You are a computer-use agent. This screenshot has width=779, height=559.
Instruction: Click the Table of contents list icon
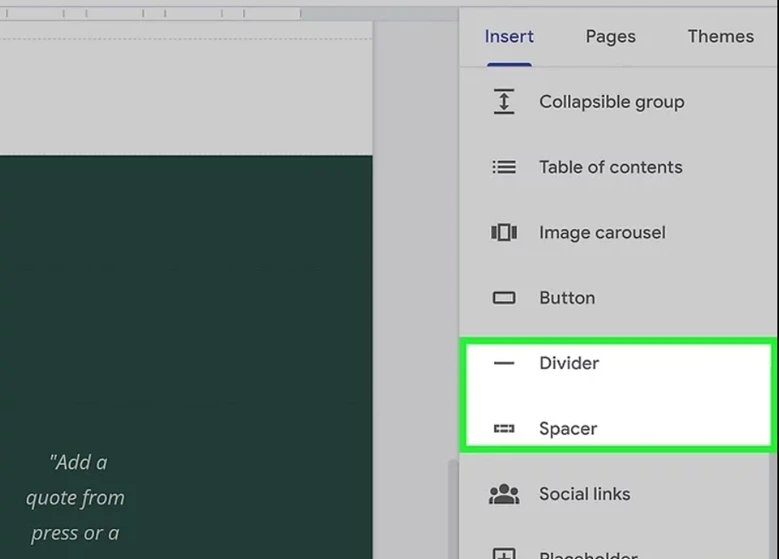pos(504,168)
